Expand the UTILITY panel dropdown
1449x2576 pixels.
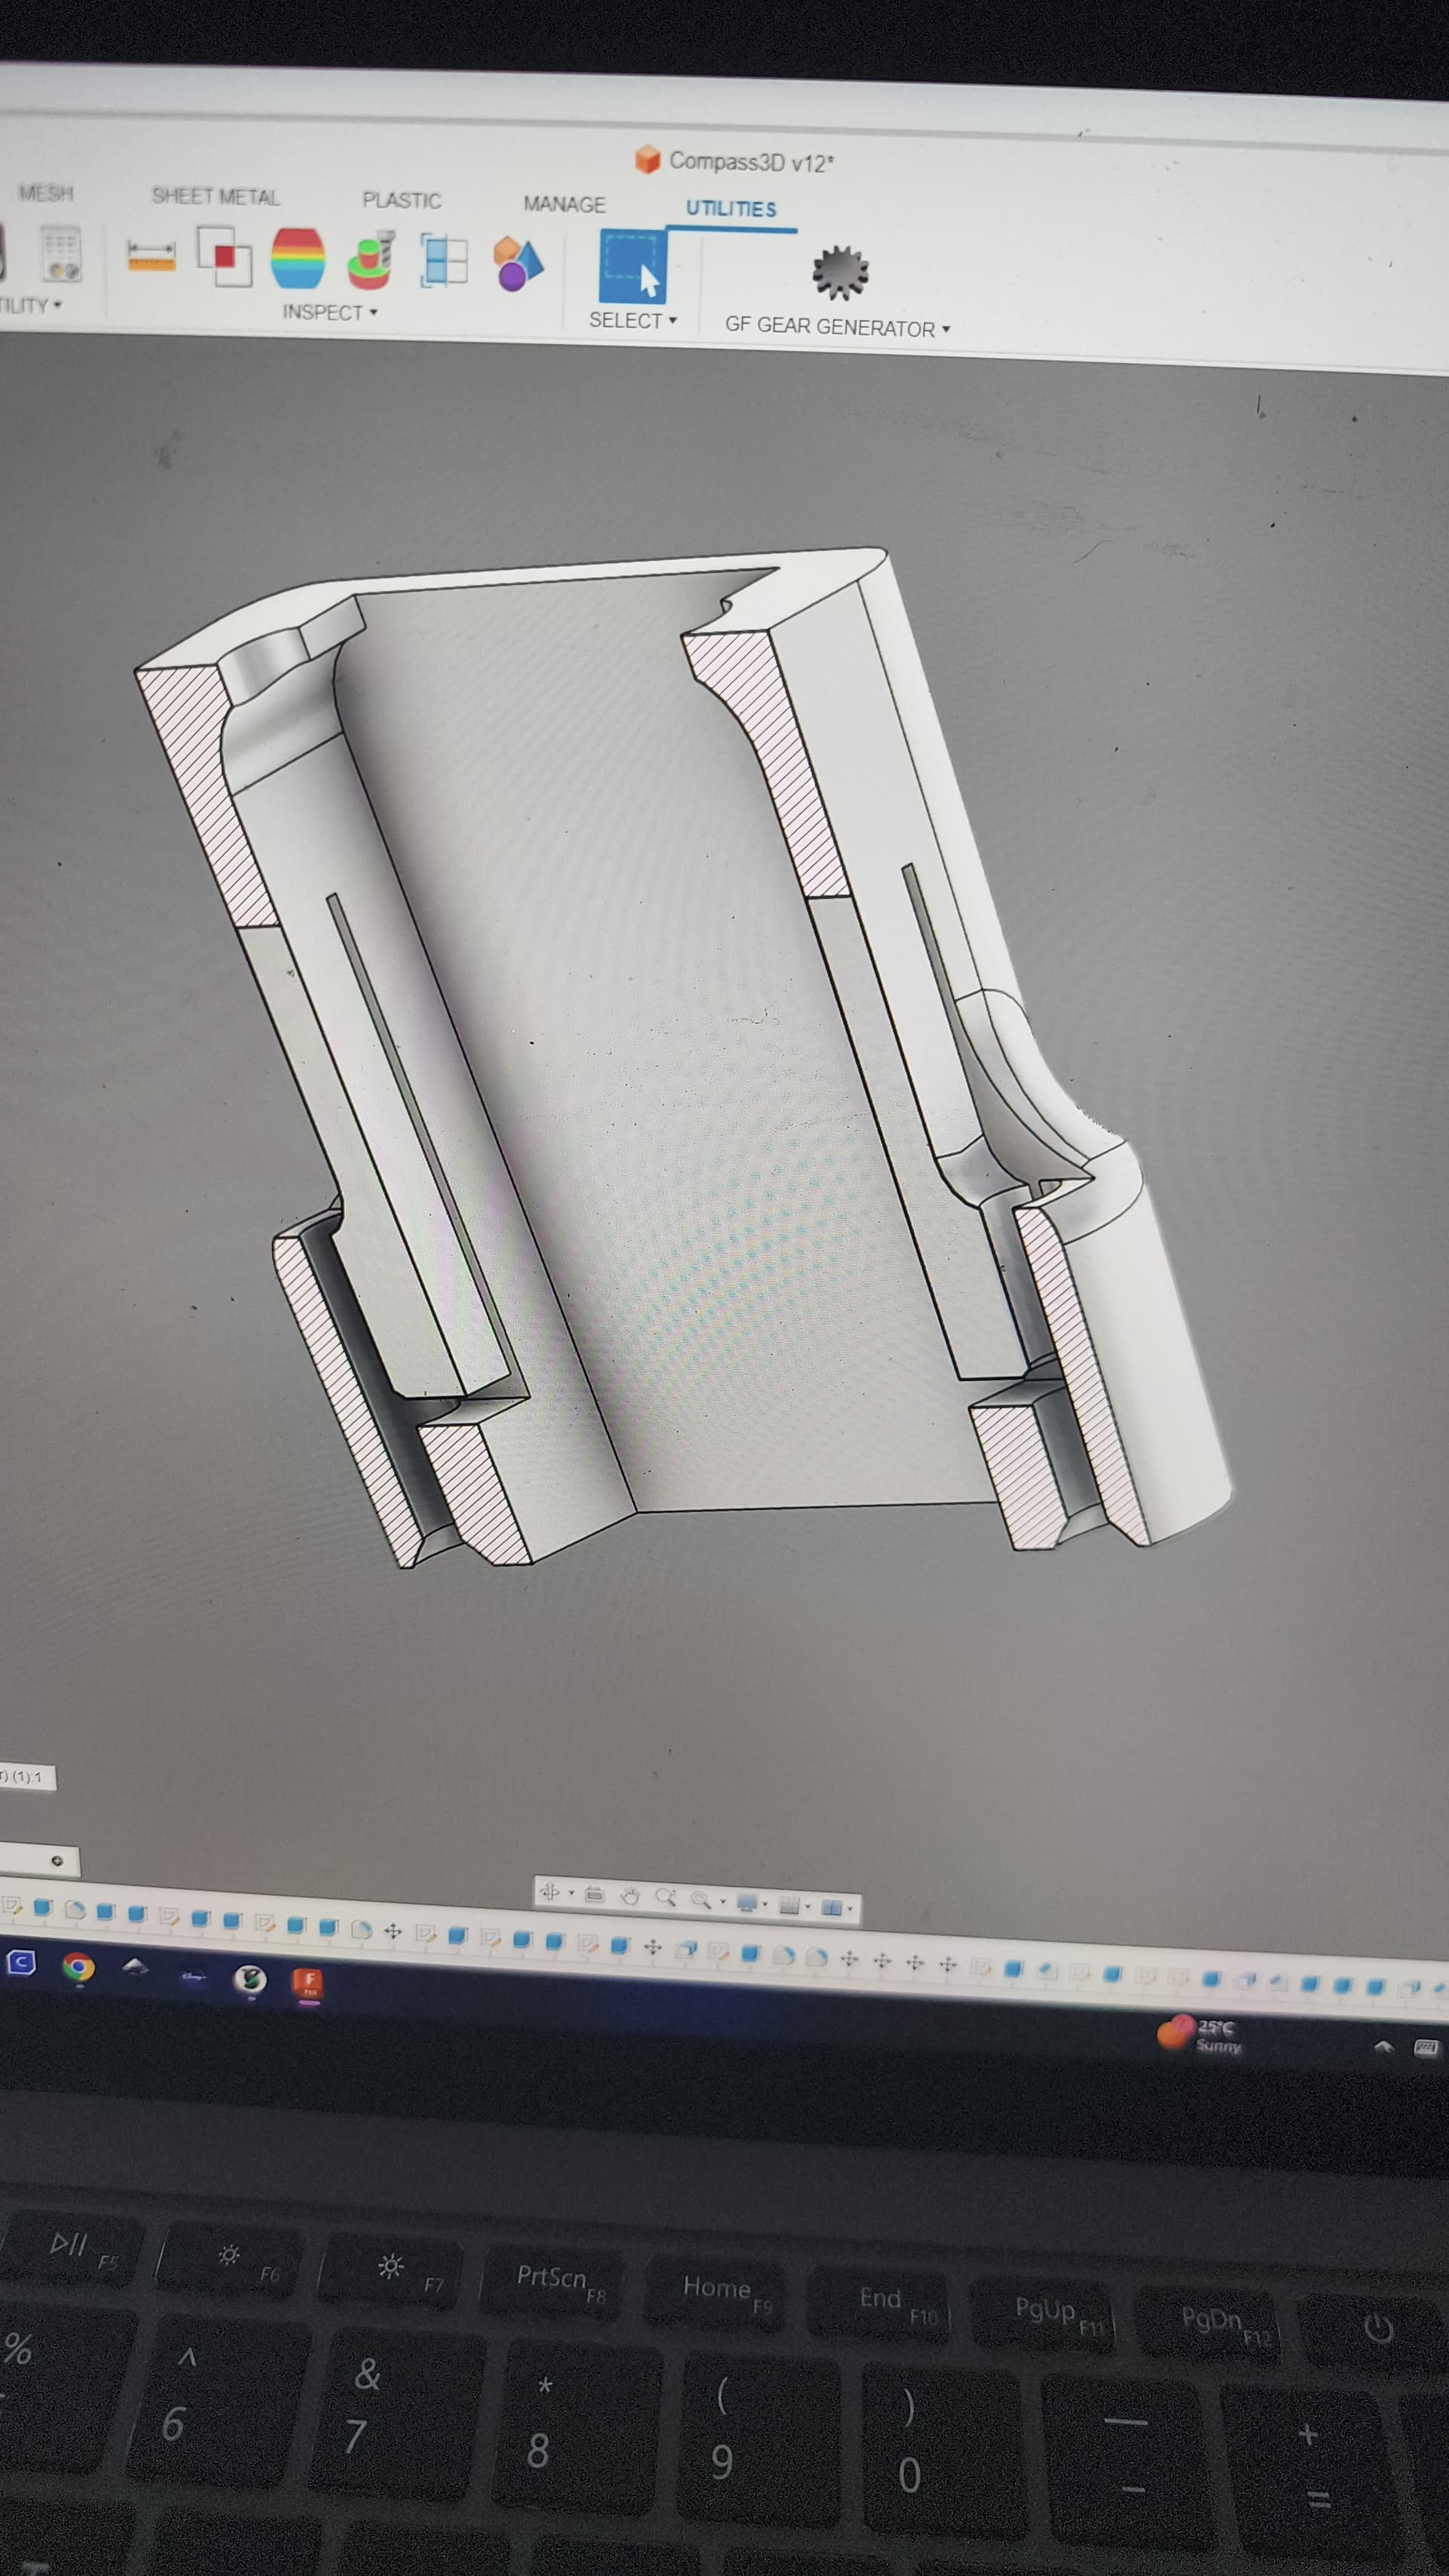click(30, 305)
